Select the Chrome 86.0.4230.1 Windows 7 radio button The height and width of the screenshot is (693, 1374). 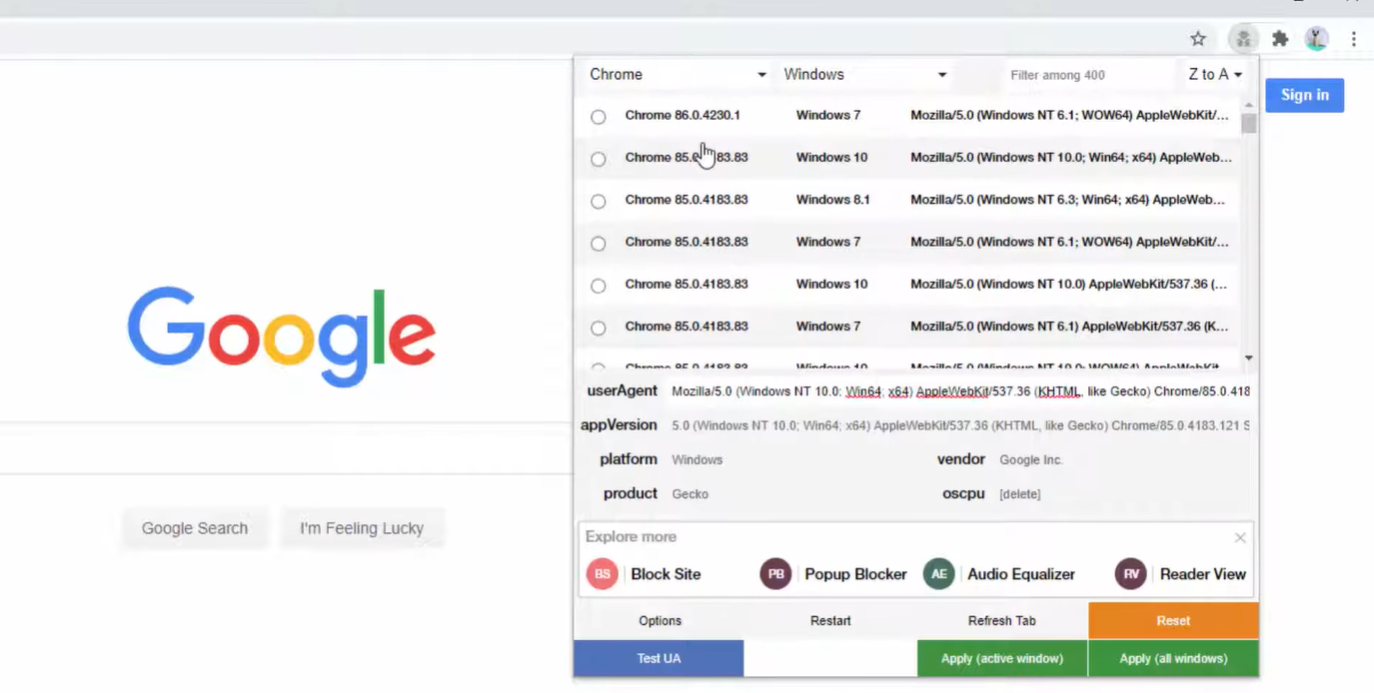pyautogui.click(x=598, y=117)
